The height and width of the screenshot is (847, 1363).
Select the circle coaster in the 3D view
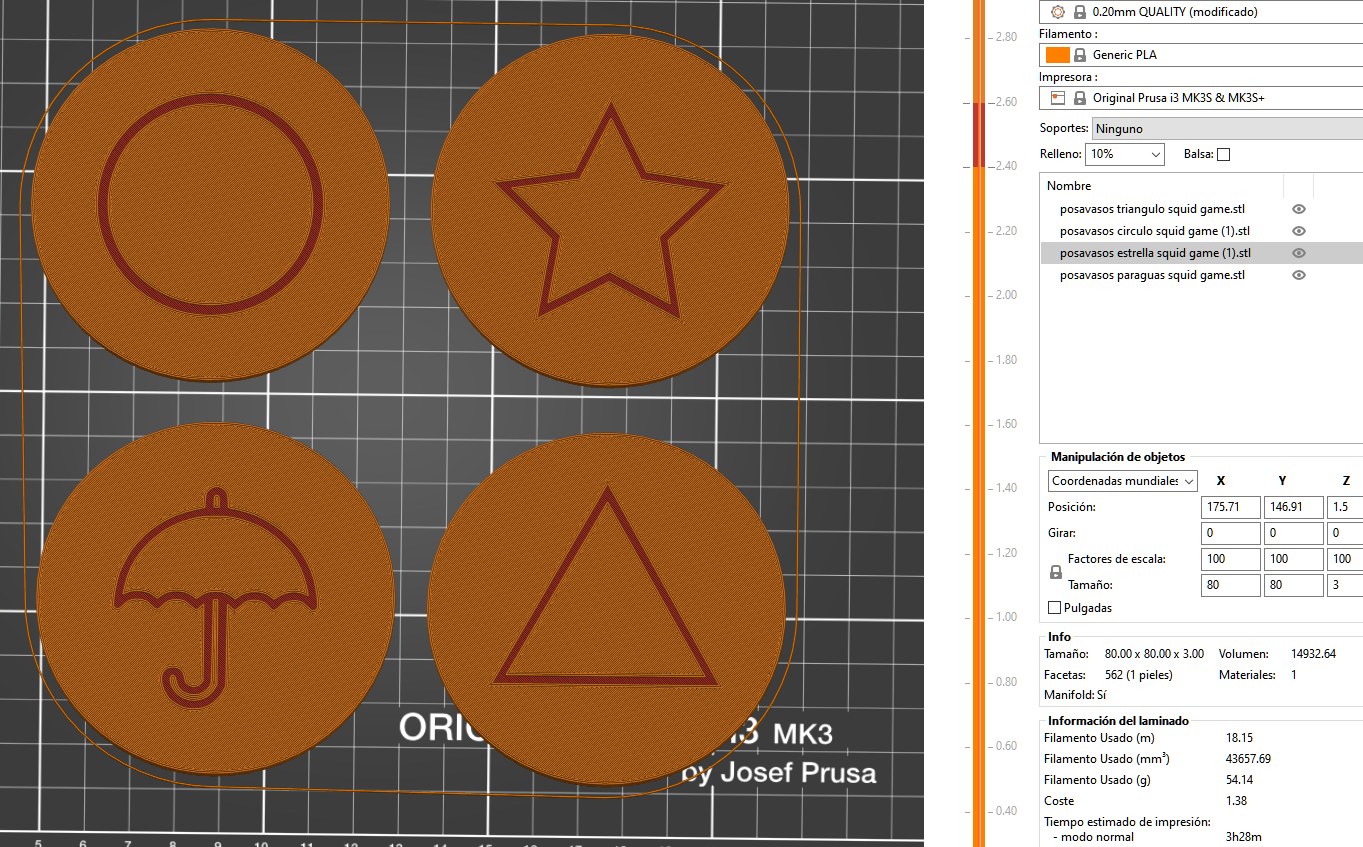click(211, 205)
